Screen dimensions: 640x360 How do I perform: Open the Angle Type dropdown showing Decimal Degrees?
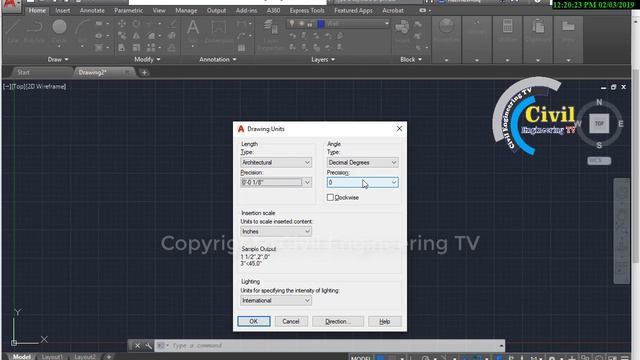[x=362, y=162]
